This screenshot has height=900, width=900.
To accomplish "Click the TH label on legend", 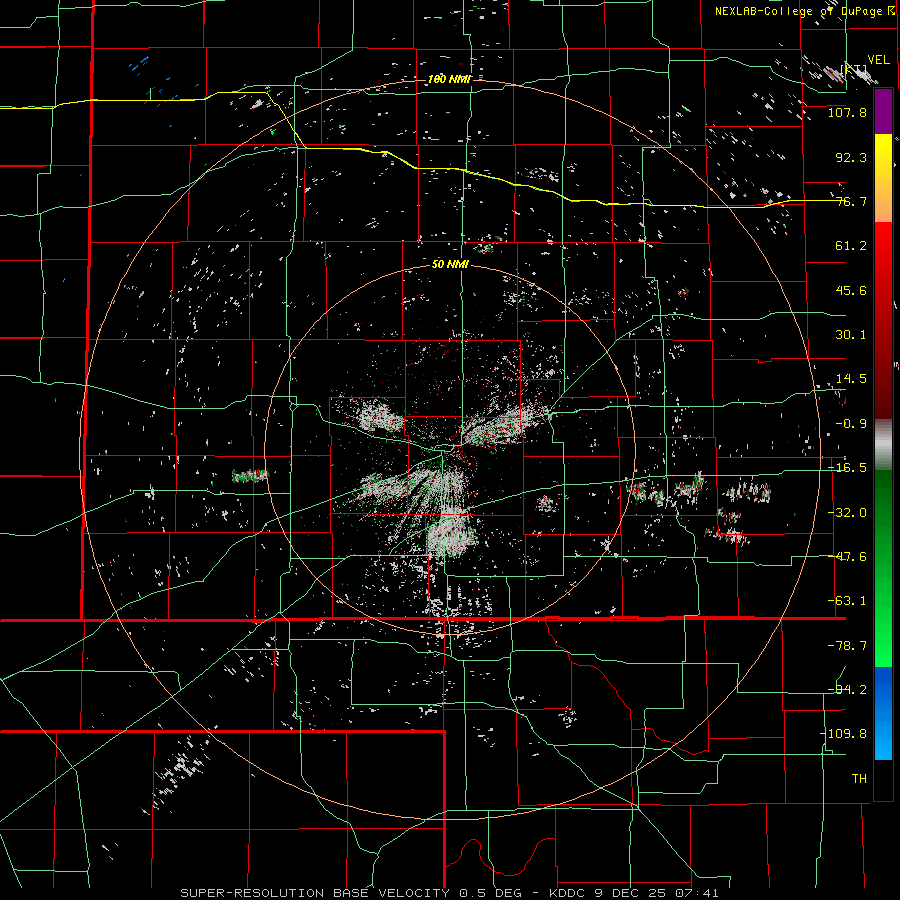I will tap(859, 779).
